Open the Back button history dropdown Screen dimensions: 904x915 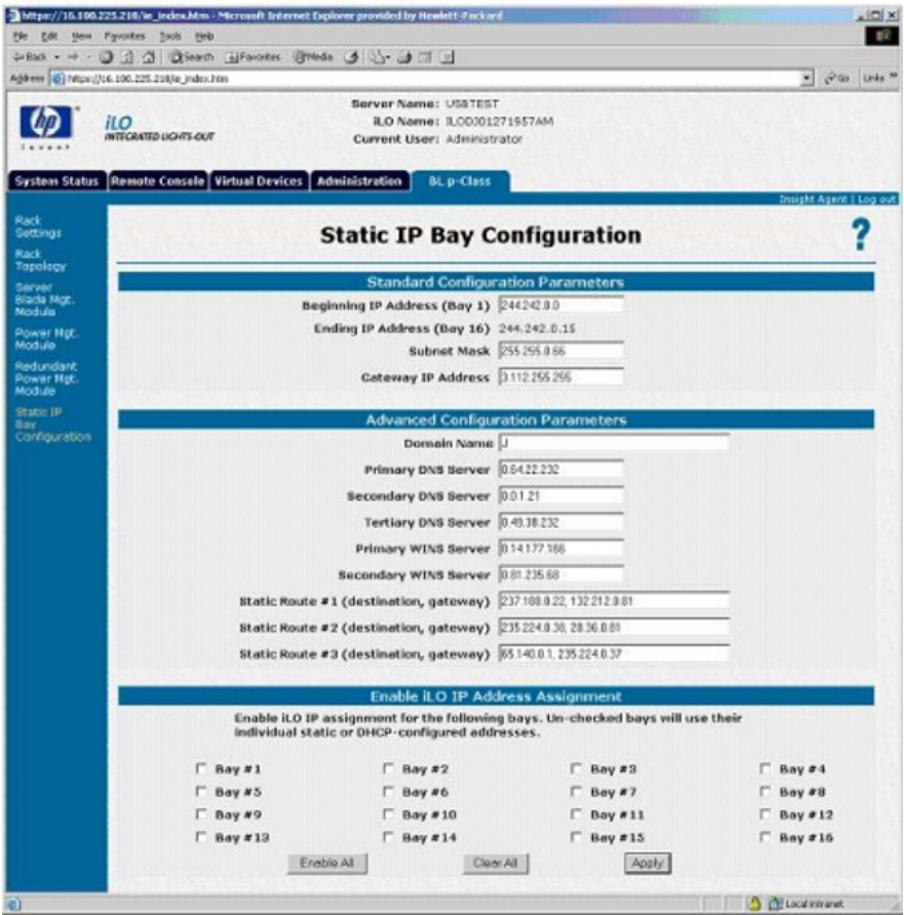[x=57, y=57]
